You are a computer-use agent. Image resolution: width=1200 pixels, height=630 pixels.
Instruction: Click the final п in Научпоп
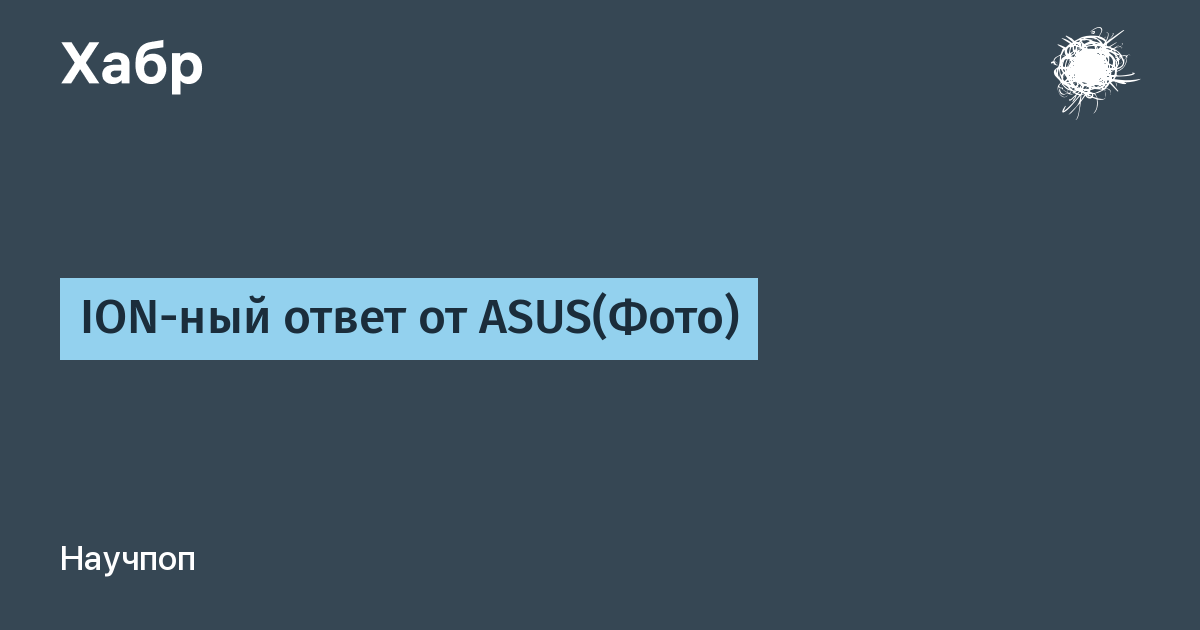click(186, 561)
